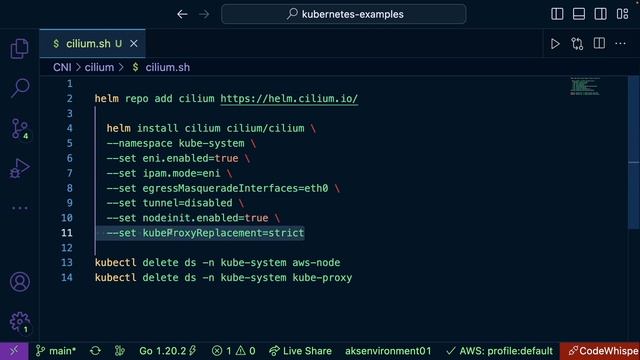Start Live Share session

point(300,351)
